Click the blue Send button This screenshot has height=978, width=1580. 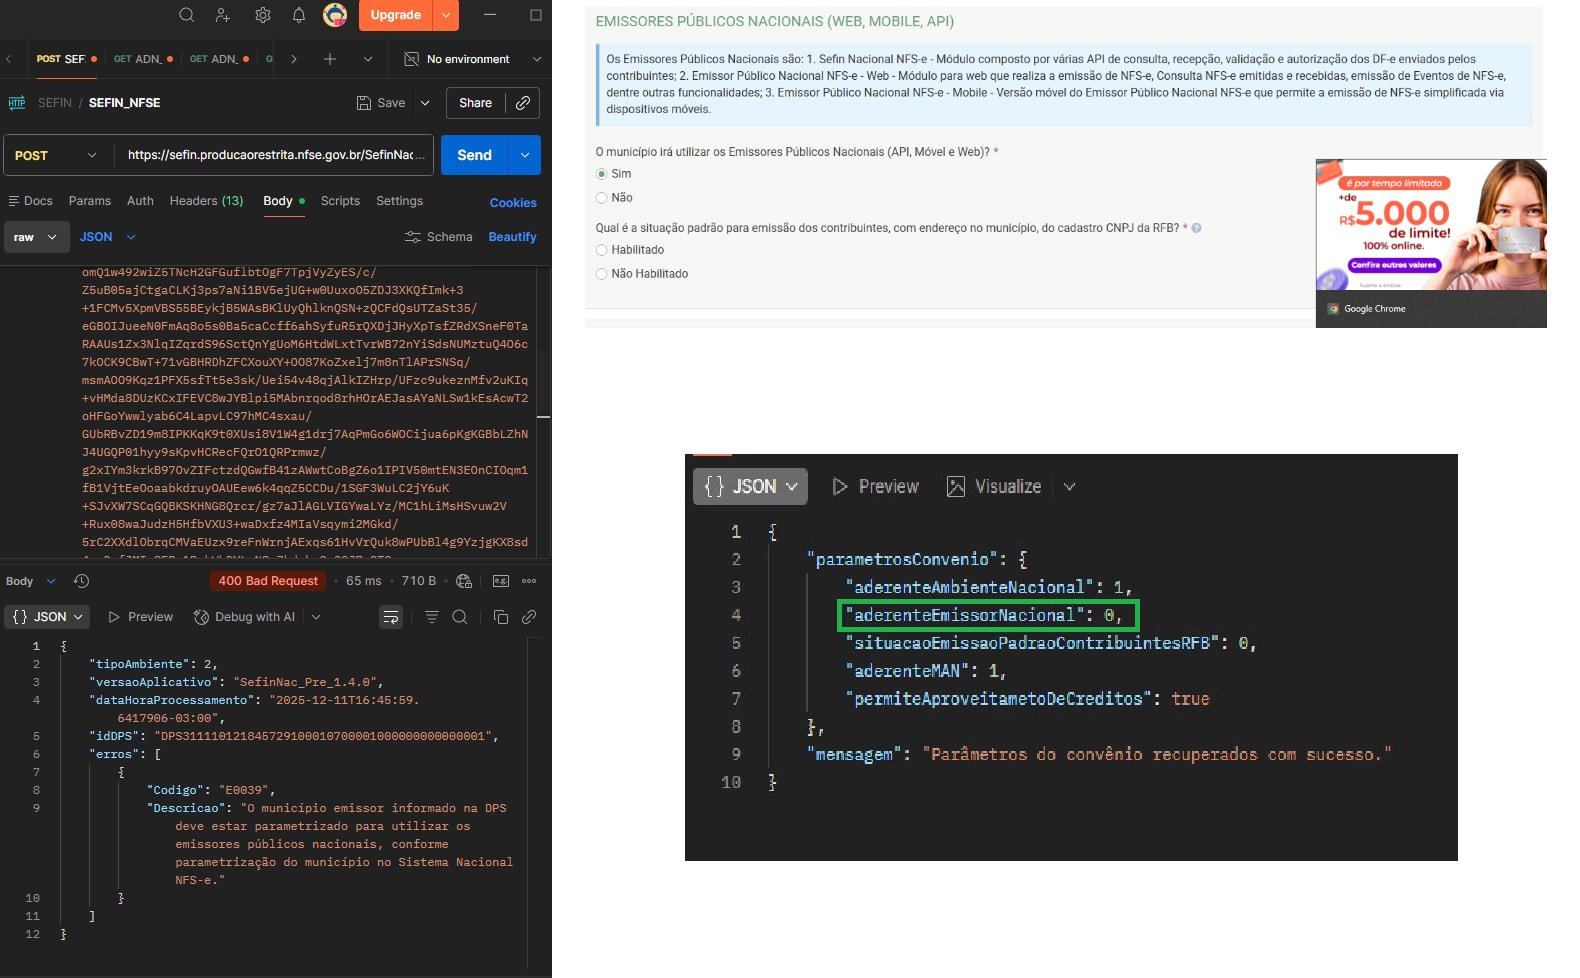pos(474,155)
